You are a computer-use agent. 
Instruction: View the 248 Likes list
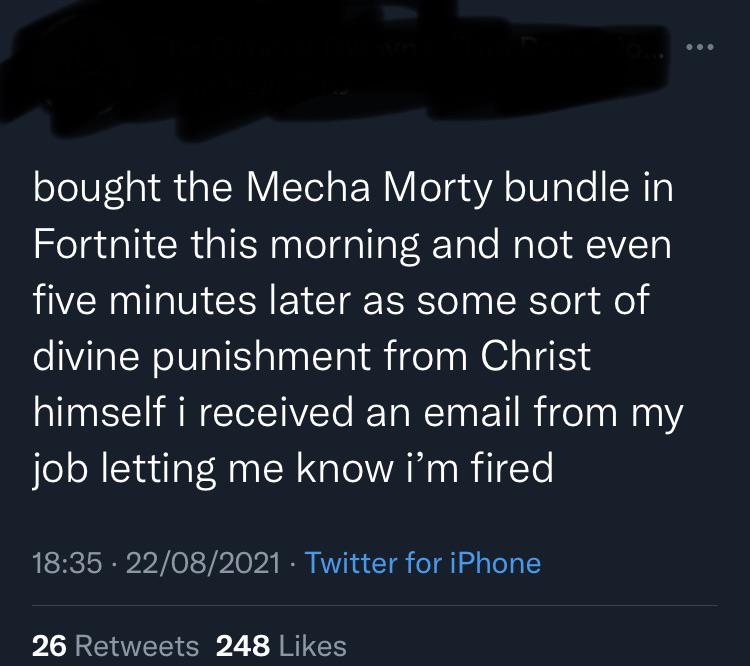(x=281, y=645)
